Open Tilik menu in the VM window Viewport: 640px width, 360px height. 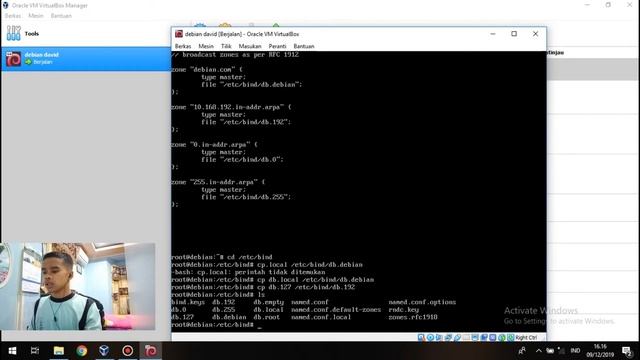tap(226, 46)
